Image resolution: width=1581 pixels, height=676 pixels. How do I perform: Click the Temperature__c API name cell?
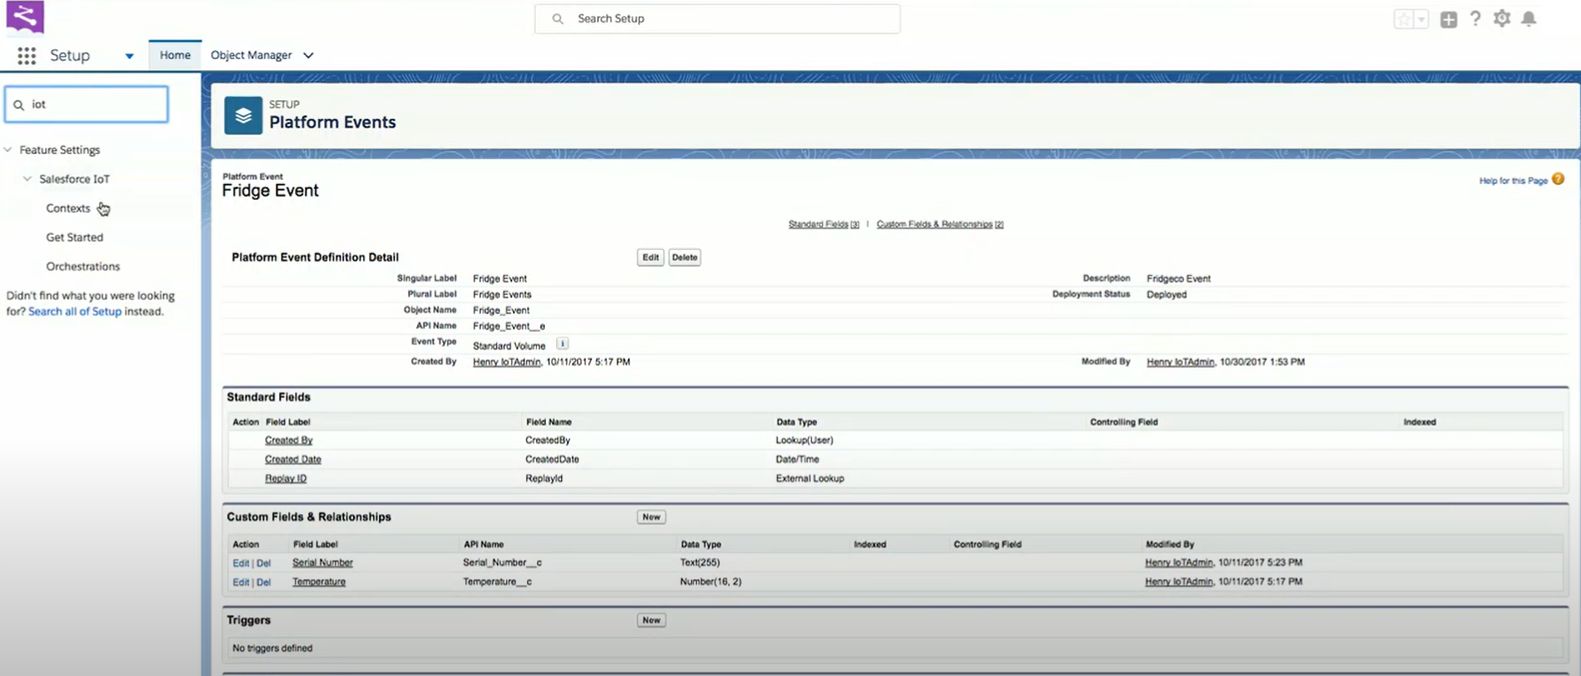click(x=497, y=582)
